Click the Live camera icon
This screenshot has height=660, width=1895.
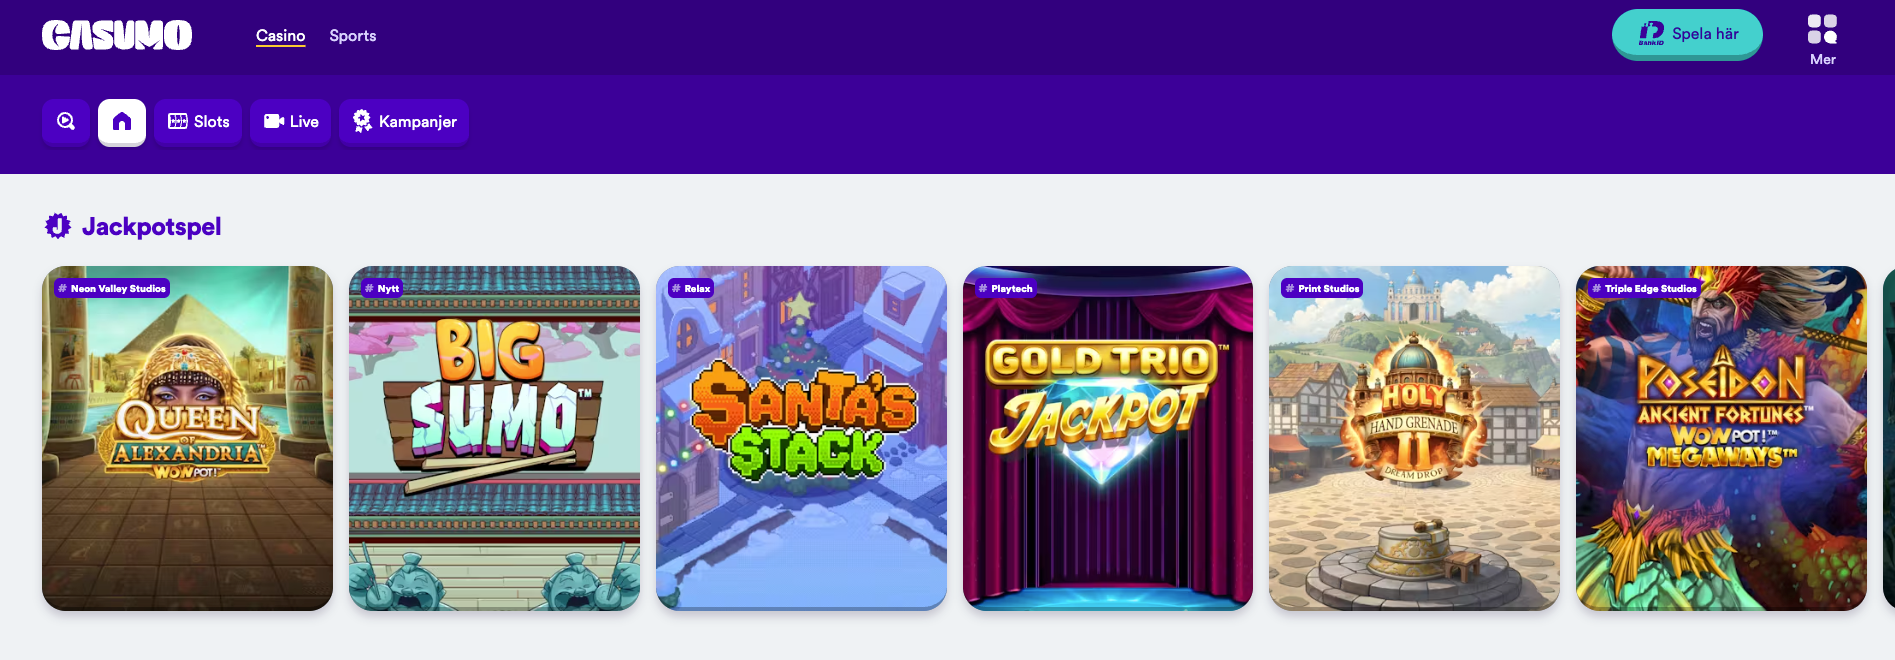(x=273, y=121)
